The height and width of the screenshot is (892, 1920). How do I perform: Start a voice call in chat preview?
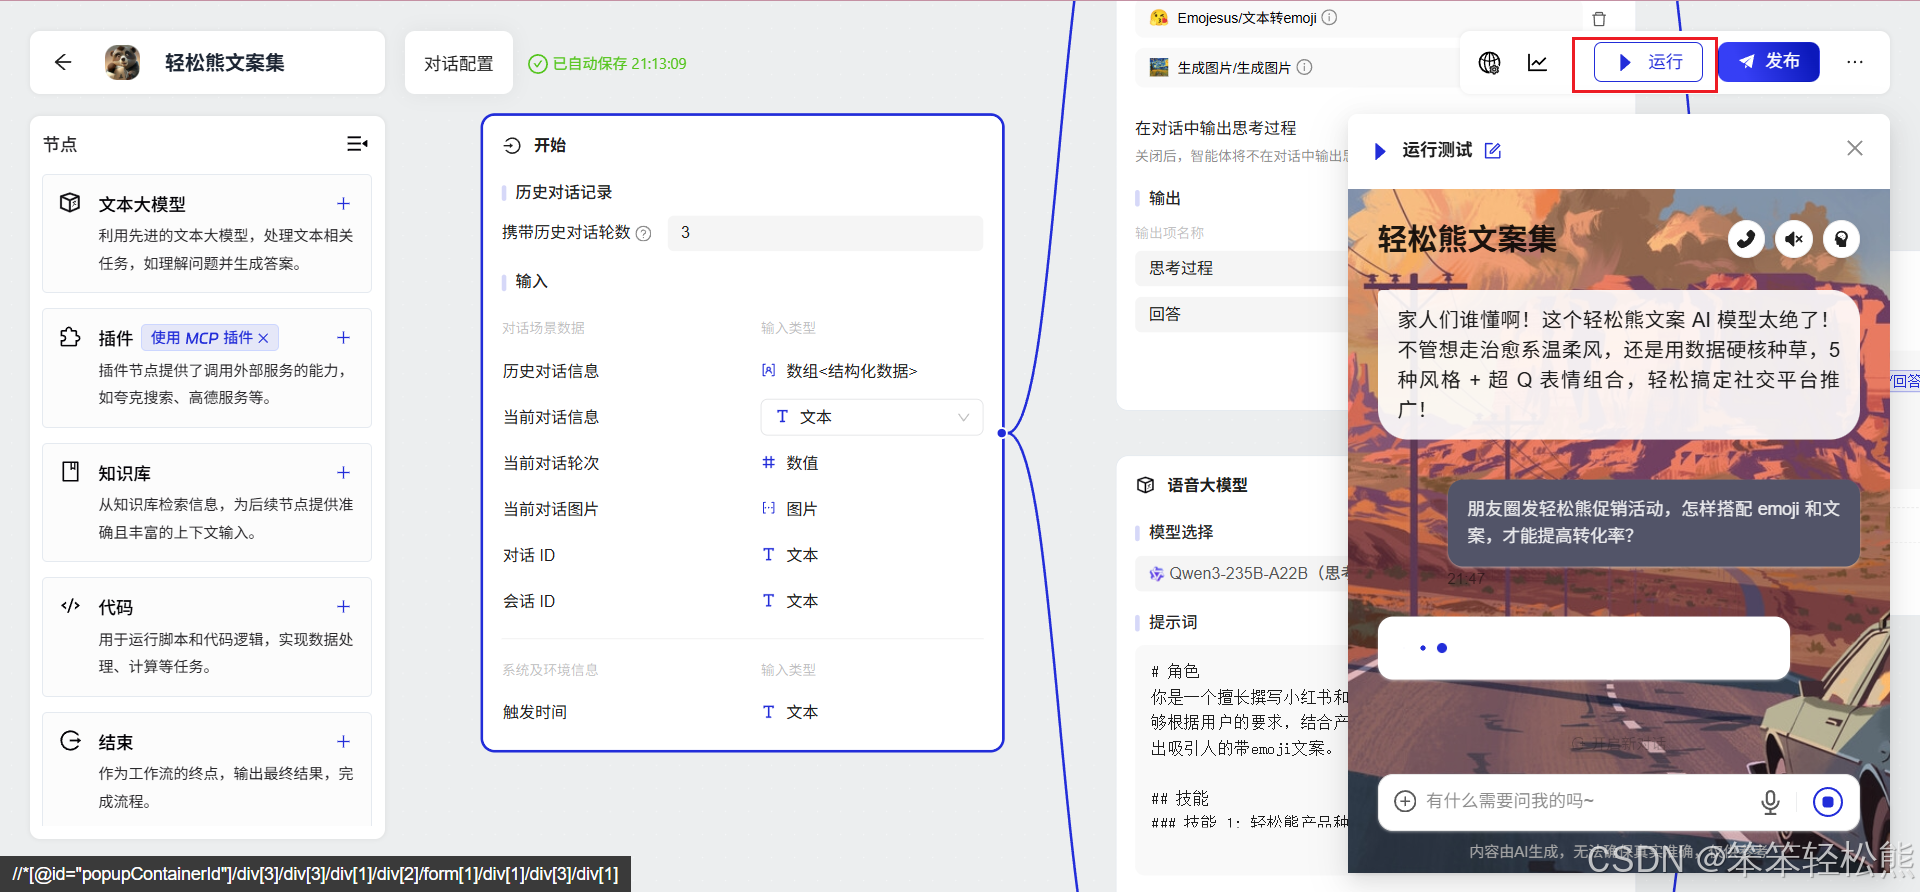(1746, 239)
